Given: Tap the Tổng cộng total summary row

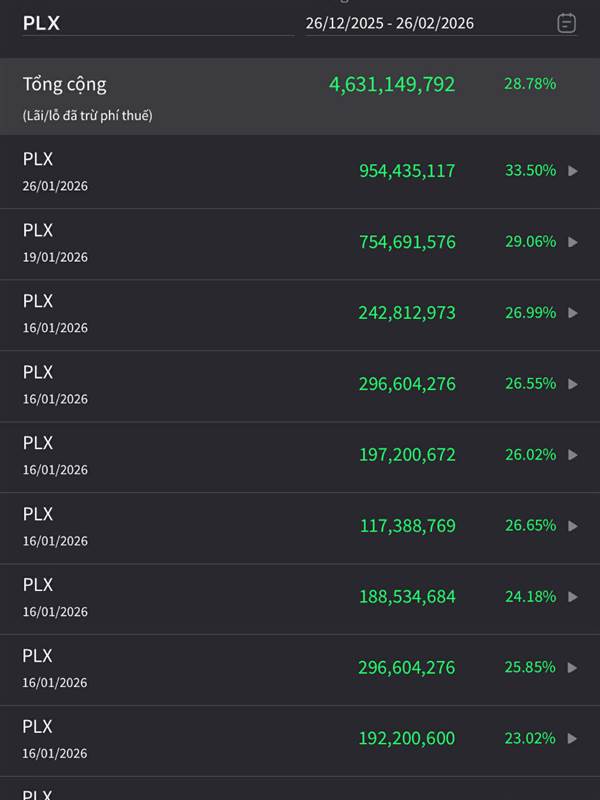Looking at the screenshot, I should pos(300,97).
